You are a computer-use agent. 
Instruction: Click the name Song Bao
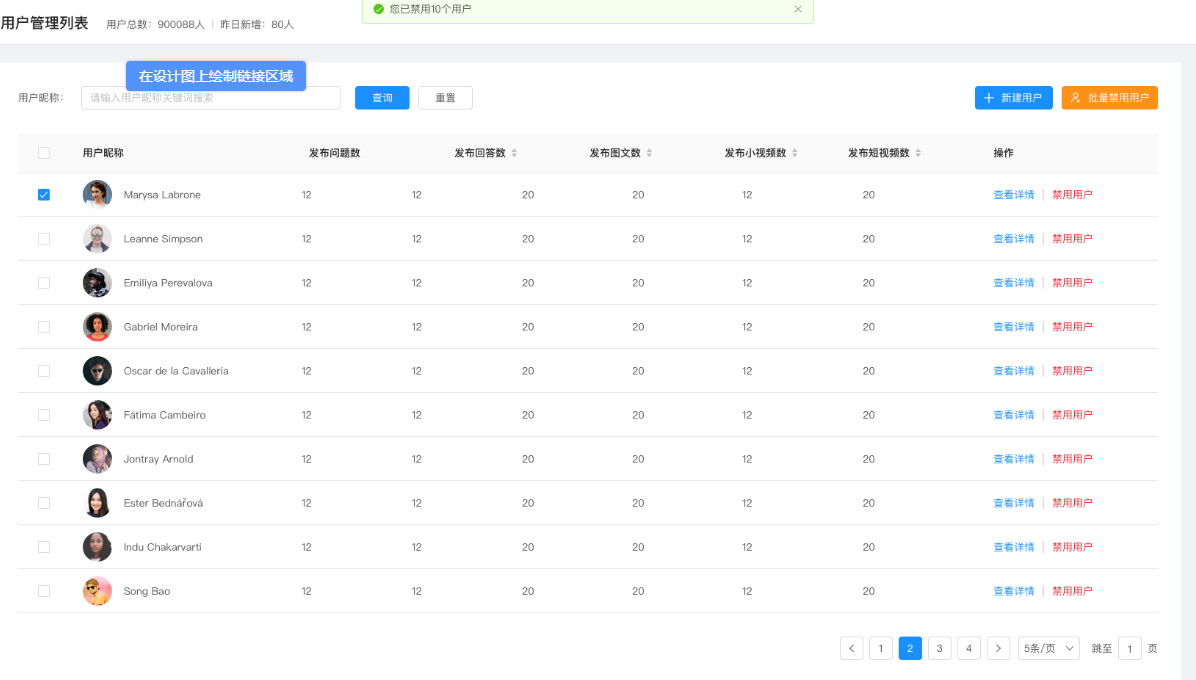coord(146,592)
